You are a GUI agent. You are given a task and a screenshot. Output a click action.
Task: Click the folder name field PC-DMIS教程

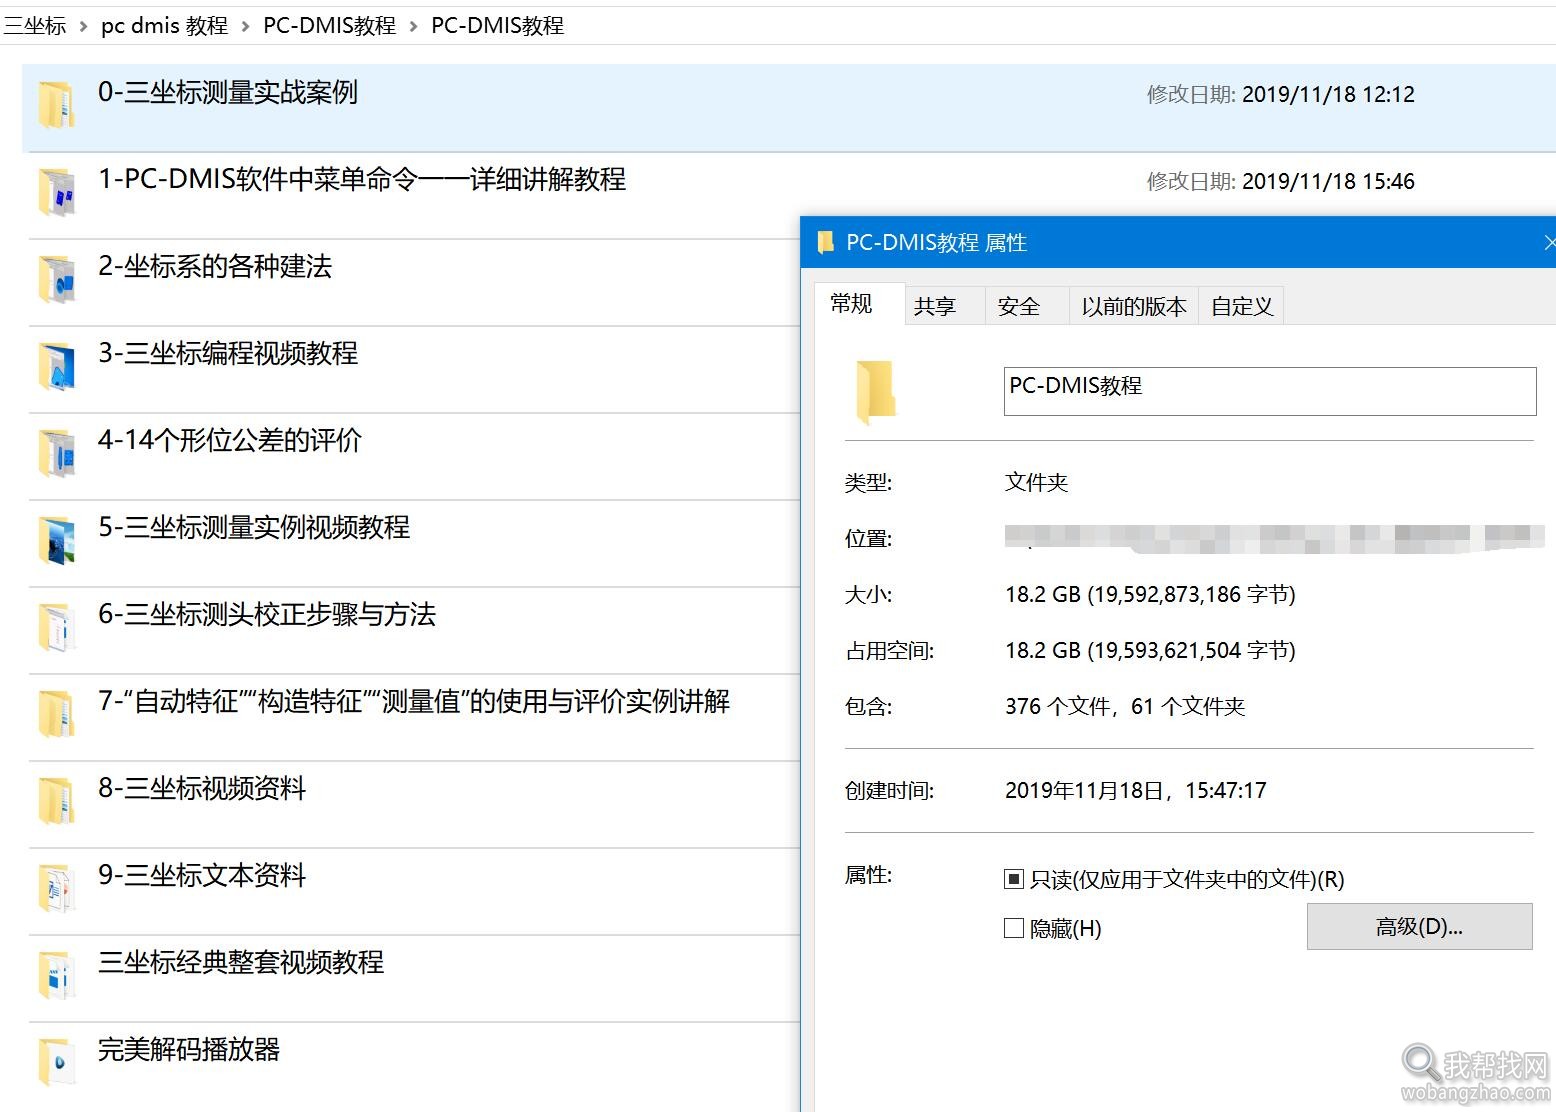(x=1270, y=391)
